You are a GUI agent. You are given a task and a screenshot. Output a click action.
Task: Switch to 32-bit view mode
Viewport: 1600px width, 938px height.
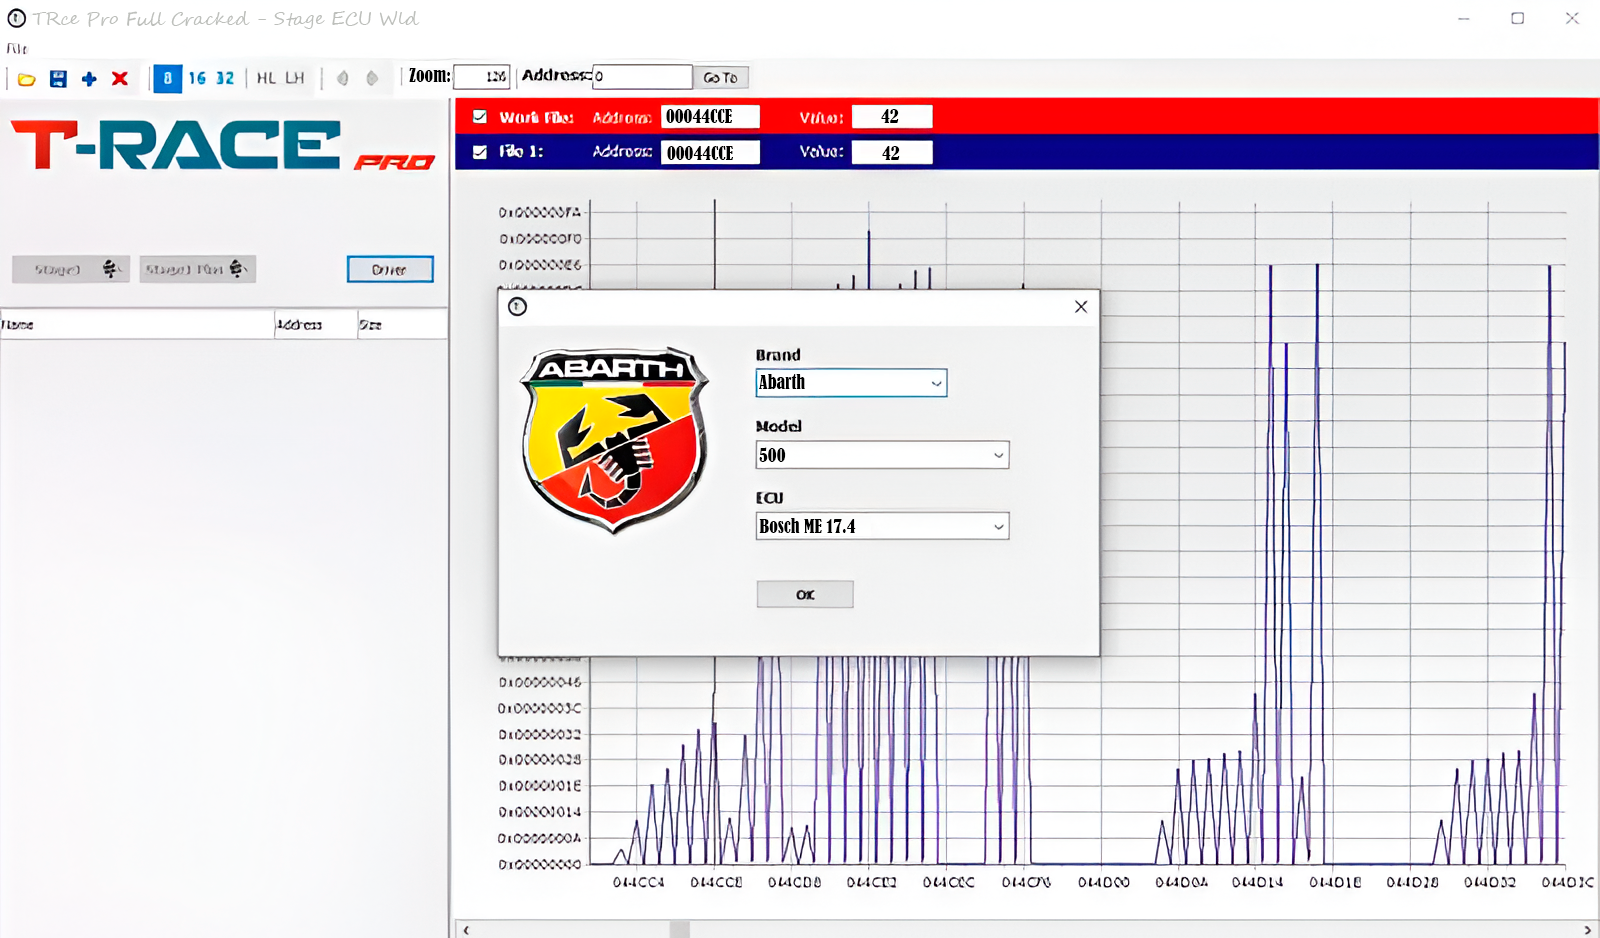225,78
